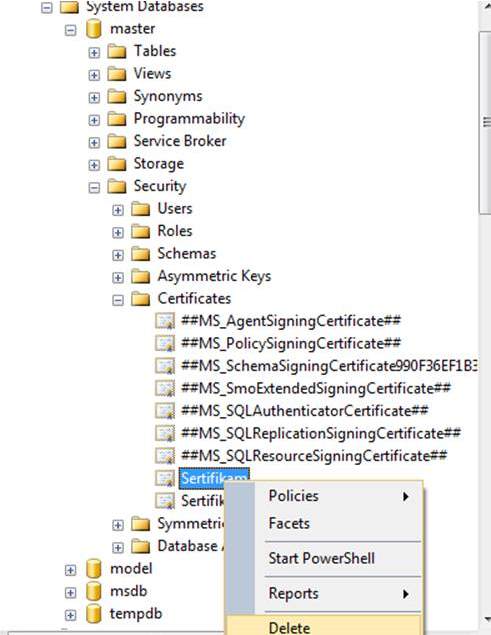Screen dimensions: 491x635
Task: Click the Programmability folder icon
Action: coord(117,119)
